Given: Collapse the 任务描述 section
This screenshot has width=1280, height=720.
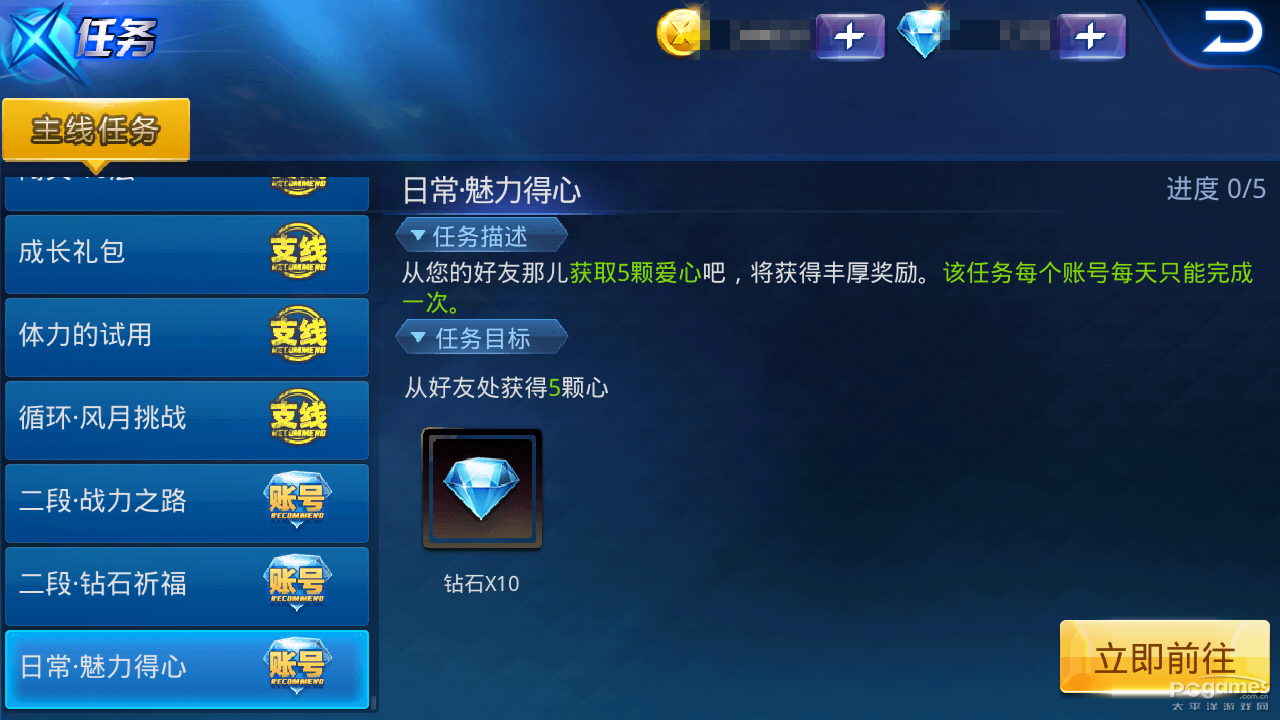Looking at the screenshot, I should [x=481, y=236].
